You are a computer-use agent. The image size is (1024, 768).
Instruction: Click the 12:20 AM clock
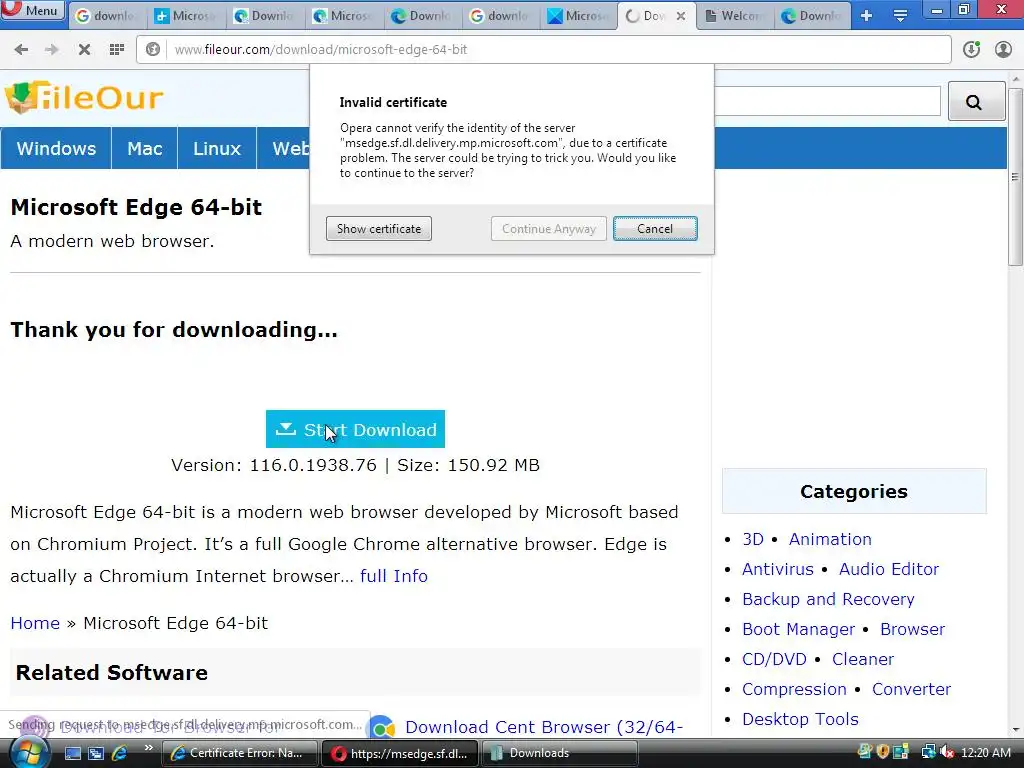tap(985, 753)
